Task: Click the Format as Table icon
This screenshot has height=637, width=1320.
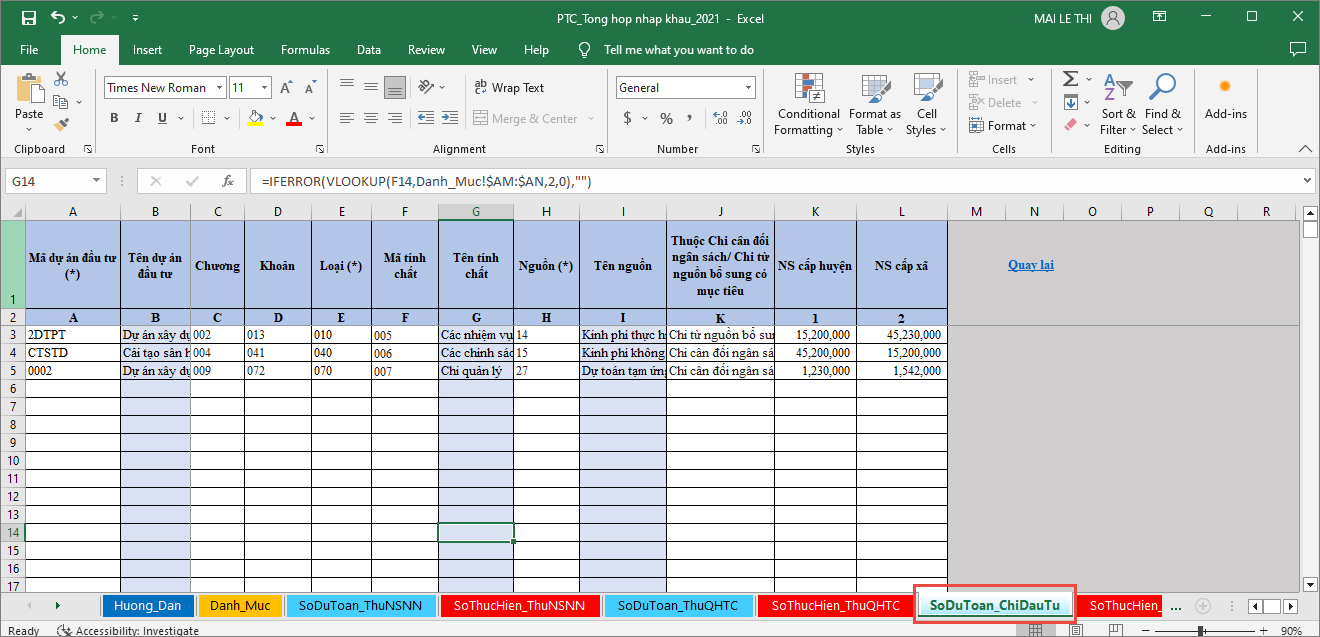Action: pyautogui.click(x=875, y=105)
